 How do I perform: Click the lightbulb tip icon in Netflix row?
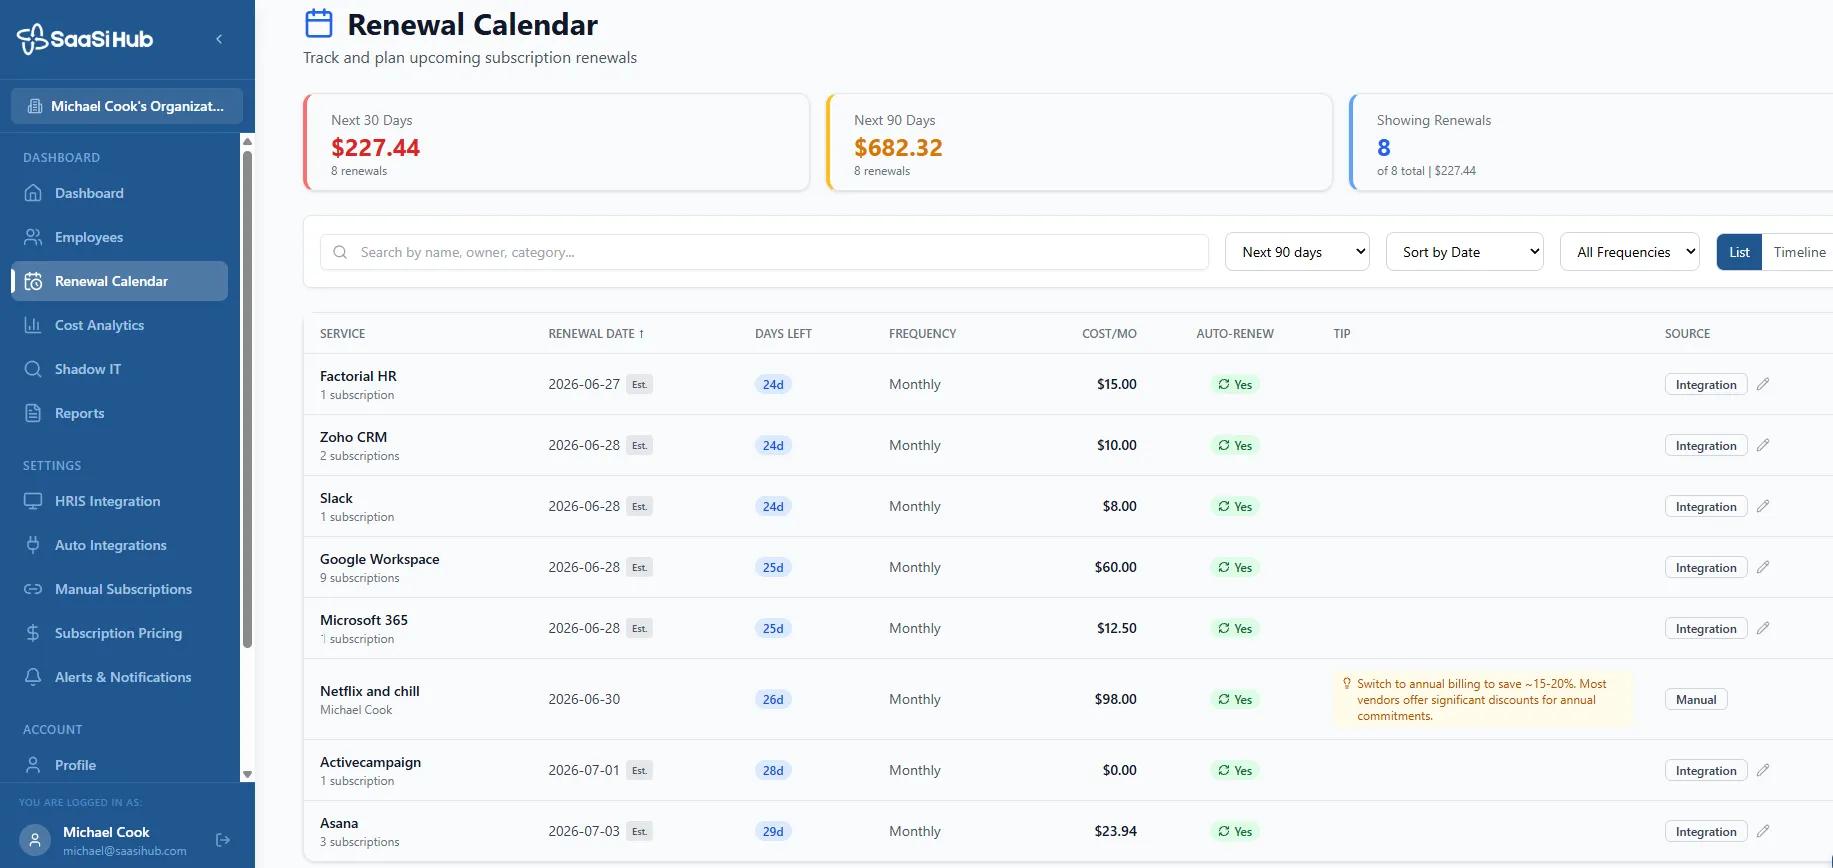click(x=1347, y=684)
